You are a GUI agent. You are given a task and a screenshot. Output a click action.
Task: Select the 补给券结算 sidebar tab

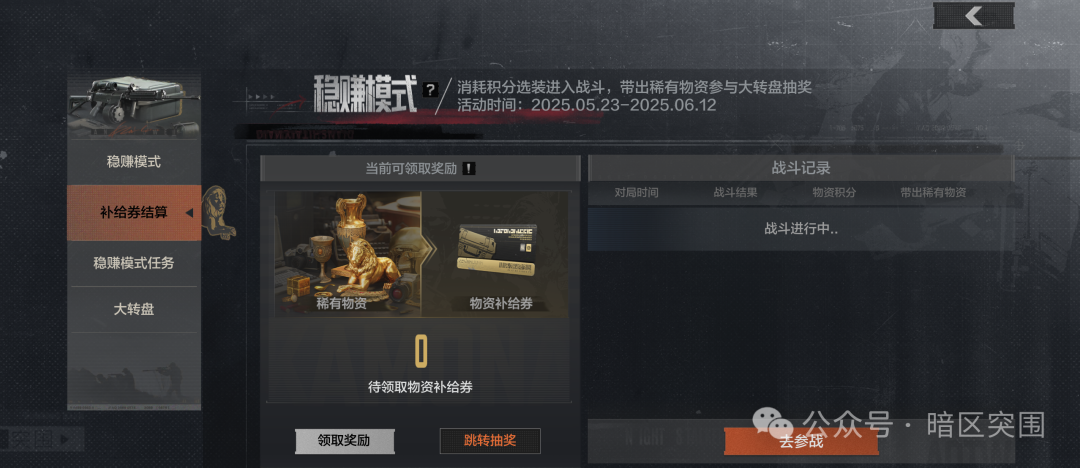(134, 213)
